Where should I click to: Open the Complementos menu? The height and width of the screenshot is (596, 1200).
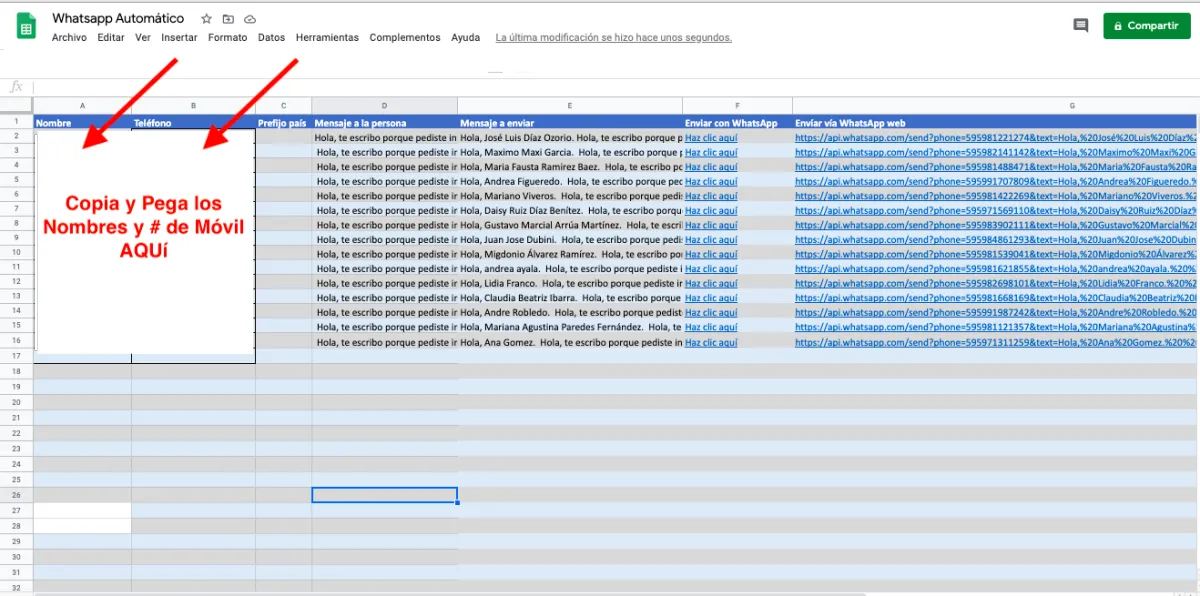coord(405,38)
